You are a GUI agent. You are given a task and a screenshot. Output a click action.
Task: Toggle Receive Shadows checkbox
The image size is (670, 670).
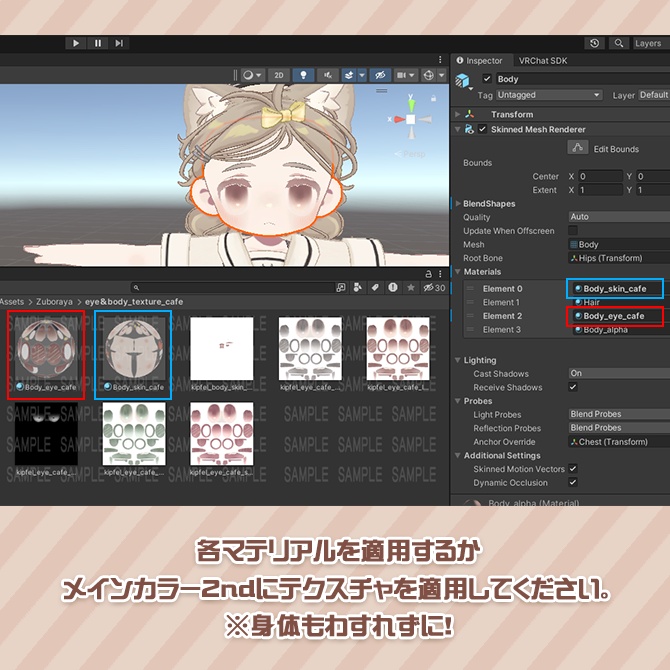[x=573, y=387]
